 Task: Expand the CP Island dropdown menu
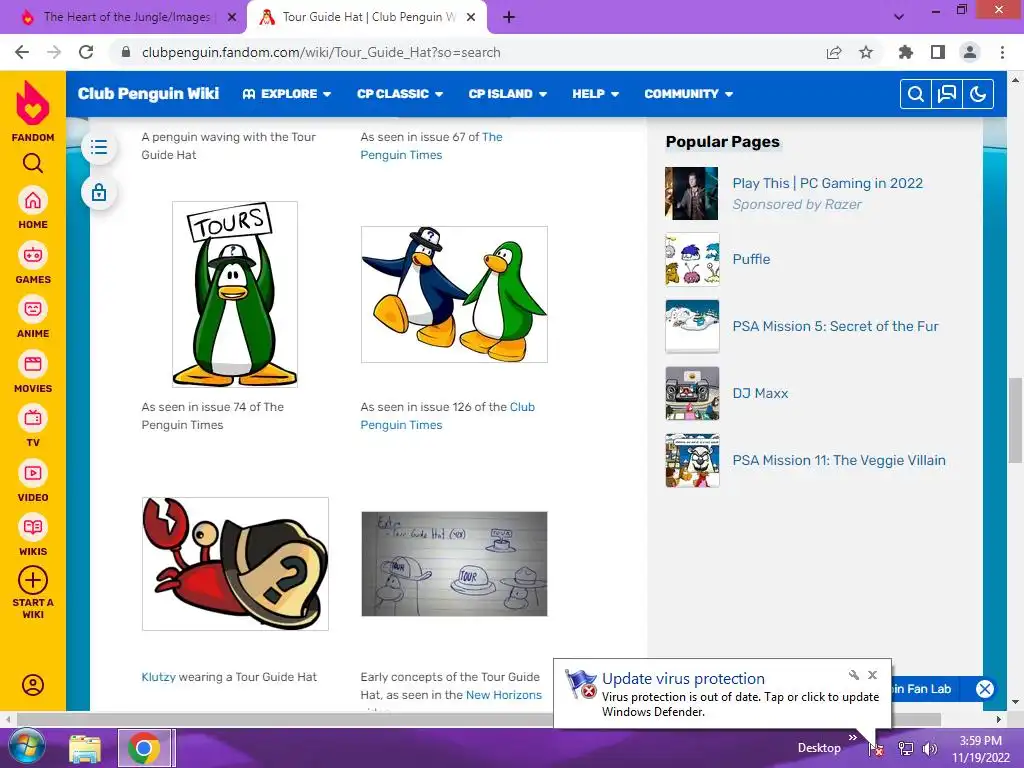pos(507,94)
